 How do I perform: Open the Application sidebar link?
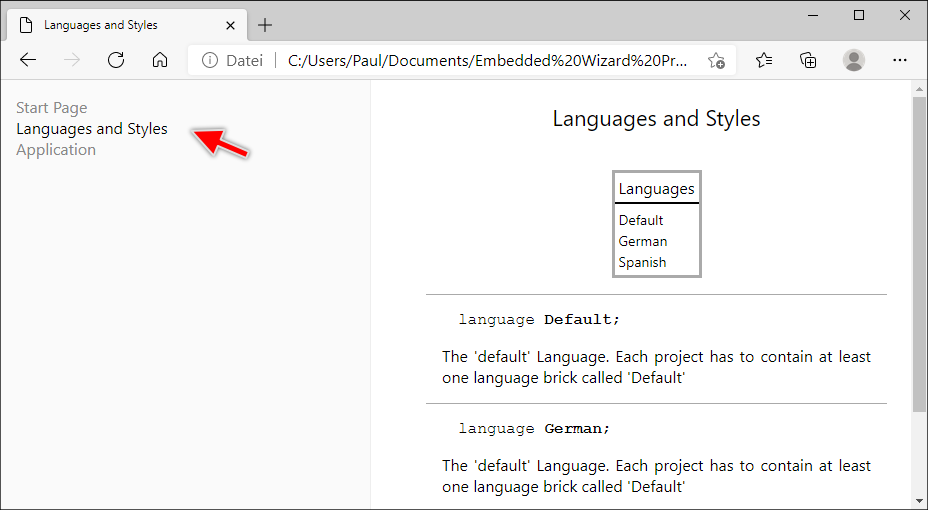pos(56,150)
